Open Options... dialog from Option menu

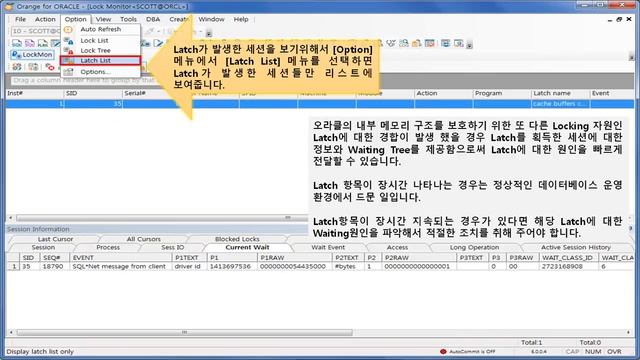(100, 72)
